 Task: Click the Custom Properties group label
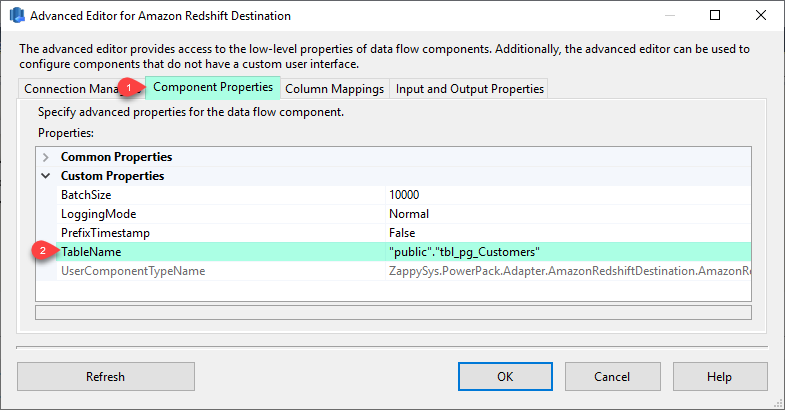pos(112,176)
